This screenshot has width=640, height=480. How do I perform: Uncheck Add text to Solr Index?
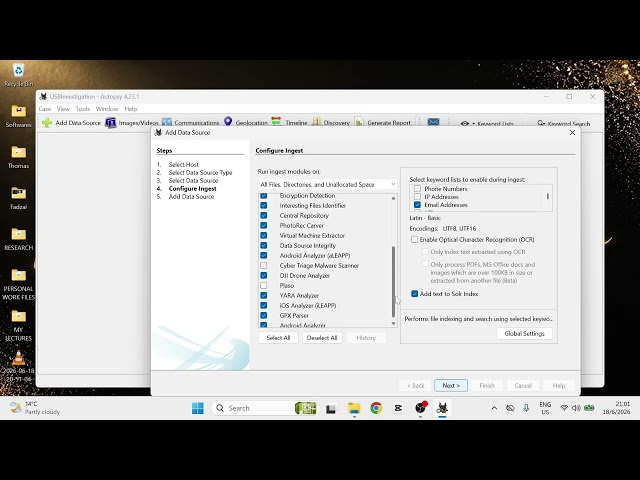coord(415,294)
